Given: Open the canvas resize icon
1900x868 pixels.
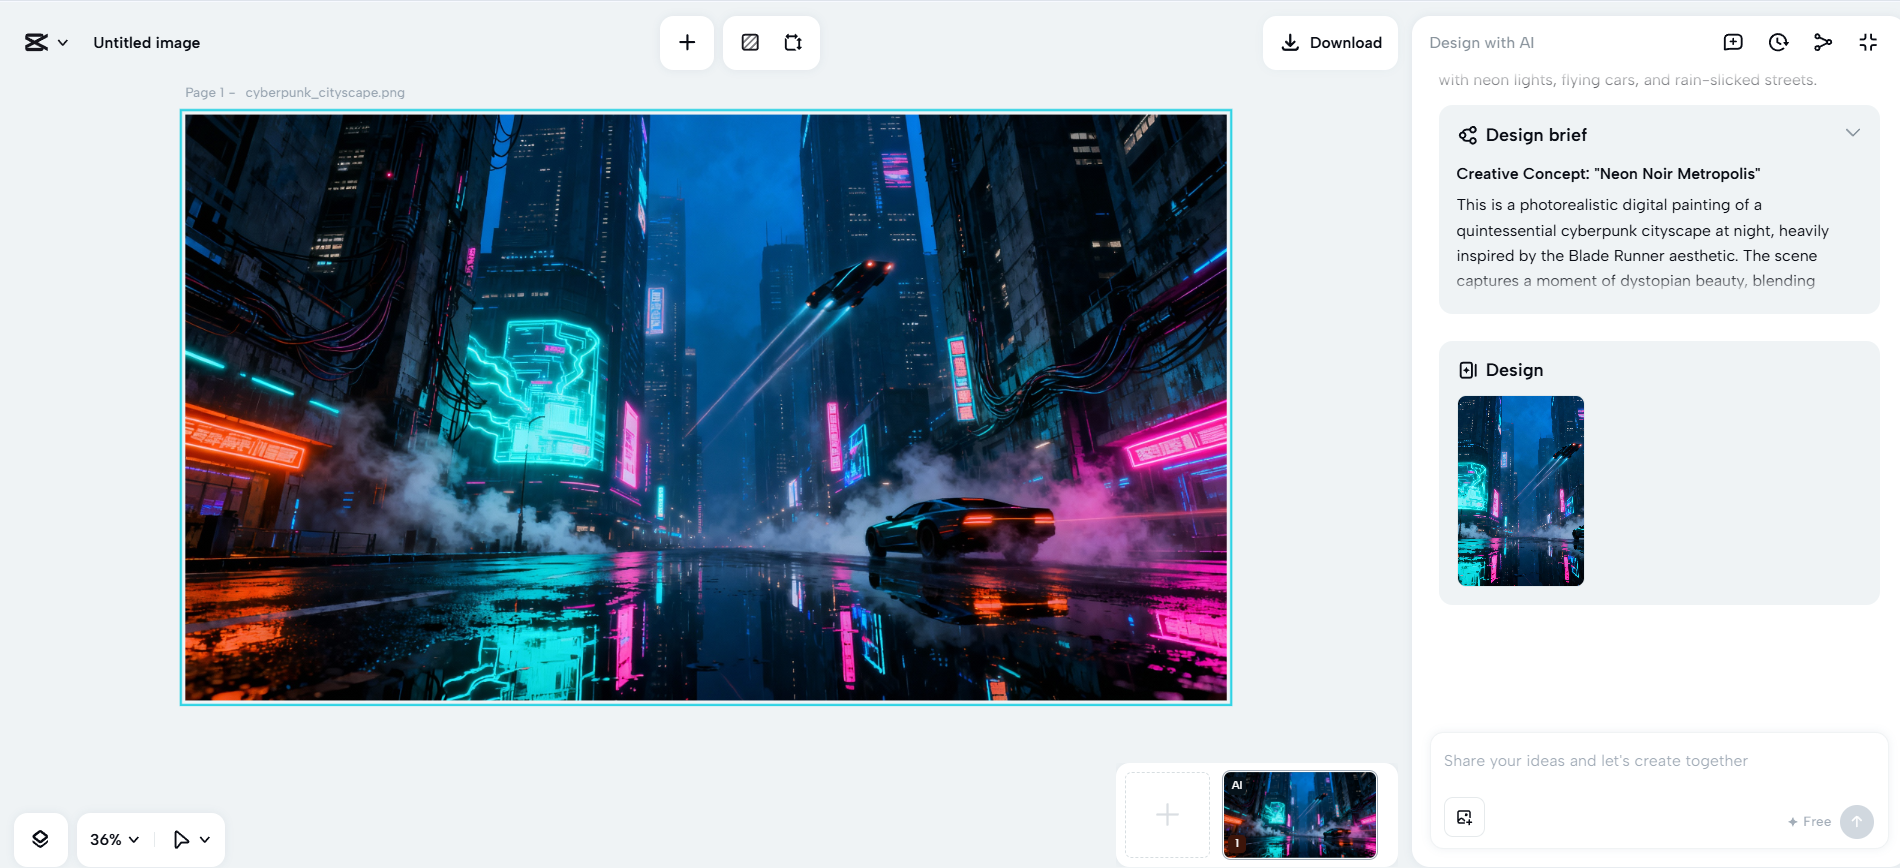Looking at the screenshot, I should 793,42.
